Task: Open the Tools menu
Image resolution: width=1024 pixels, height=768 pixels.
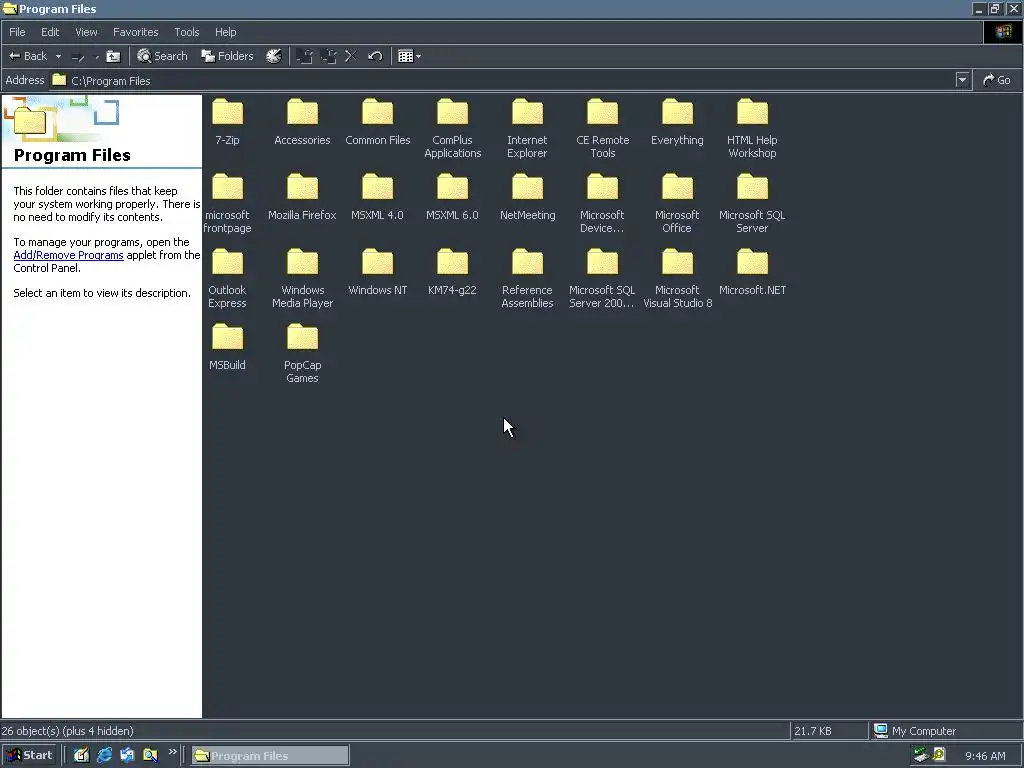Action: pyautogui.click(x=187, y=32)
